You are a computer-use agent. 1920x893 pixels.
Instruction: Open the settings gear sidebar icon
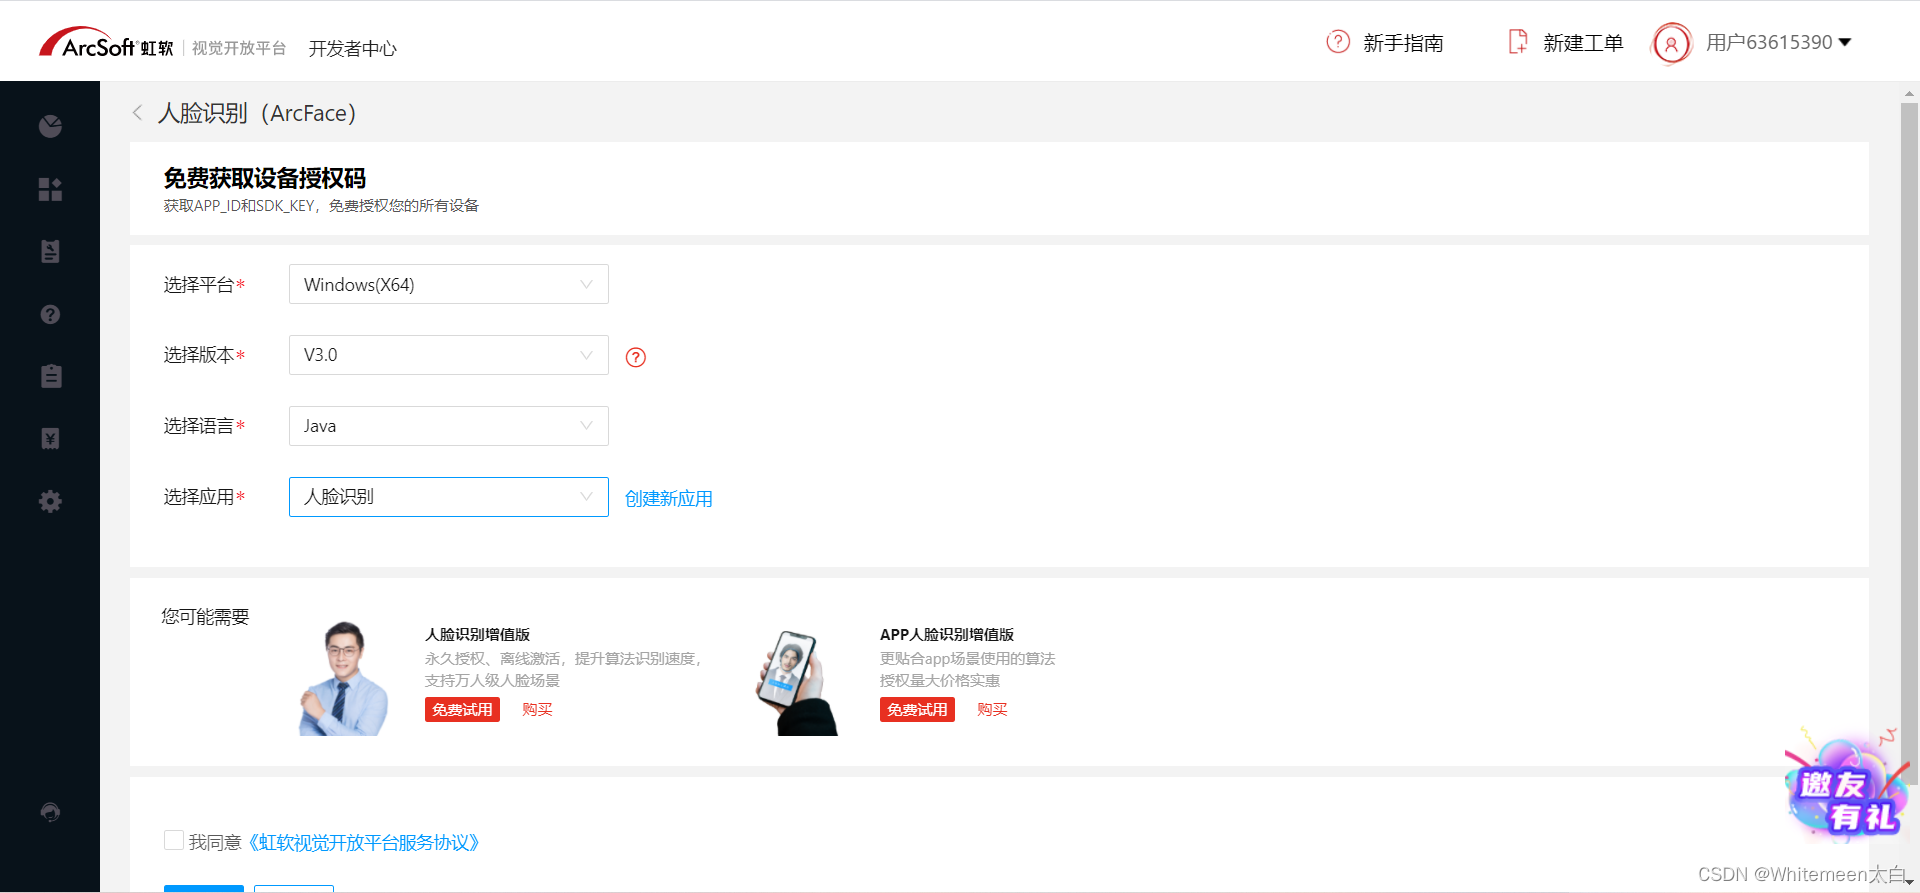[x=50, y=501]
